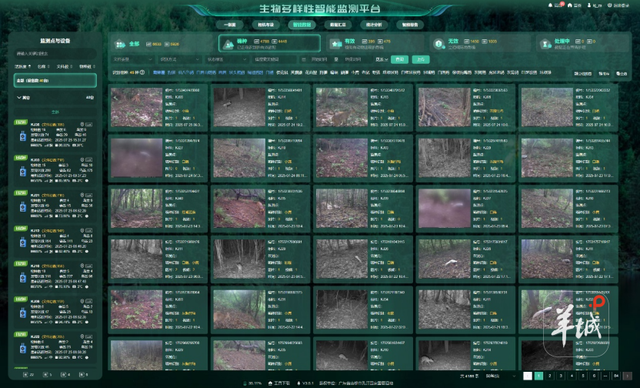The height and width of the screenshot is (388, 640).
Task: Click the blue camera device icon of first device
Action: click(x=23, y=136)
